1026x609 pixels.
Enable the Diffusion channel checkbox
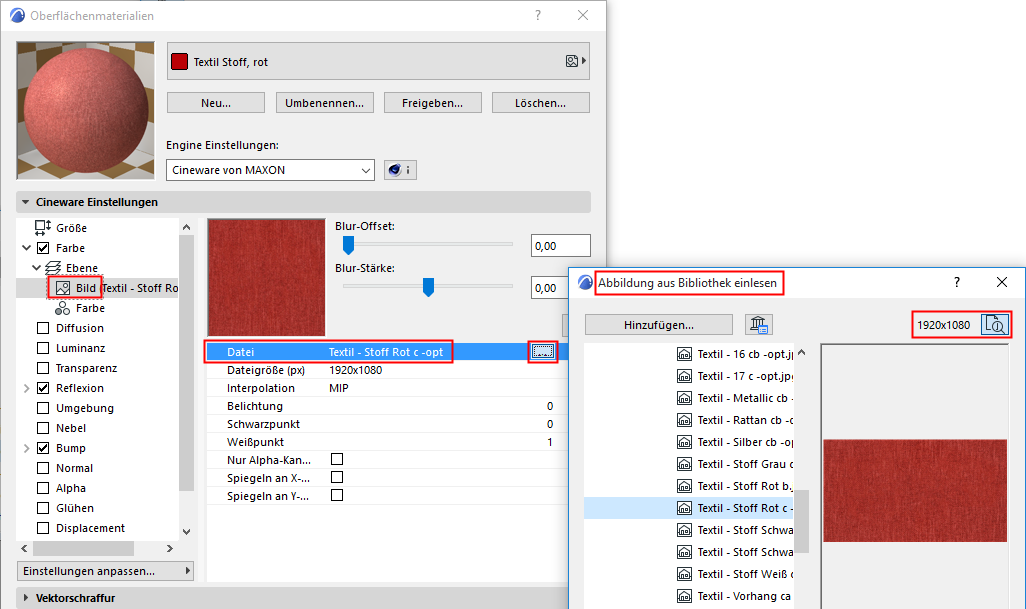43,328
